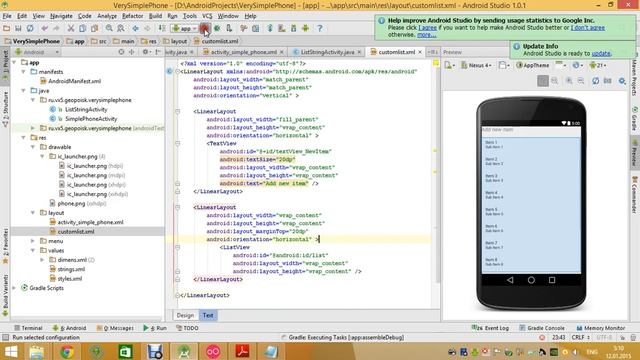Expand the Gradle Scripts node
Viewport: 640px width, 360px height.
click(x=14, y=288)
